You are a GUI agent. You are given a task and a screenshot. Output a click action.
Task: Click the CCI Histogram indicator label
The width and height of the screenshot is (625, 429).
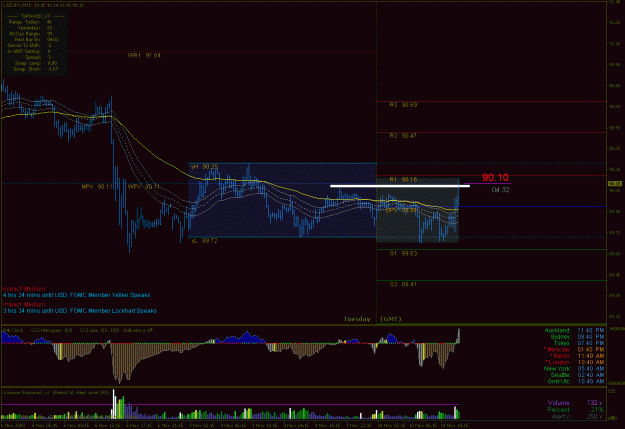coord(52,331)
